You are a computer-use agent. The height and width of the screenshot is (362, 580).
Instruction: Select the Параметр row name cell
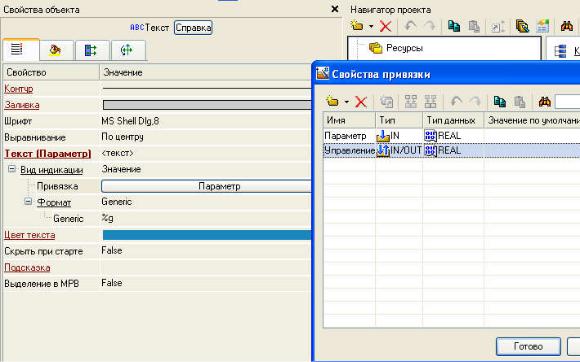click(349, 136)
